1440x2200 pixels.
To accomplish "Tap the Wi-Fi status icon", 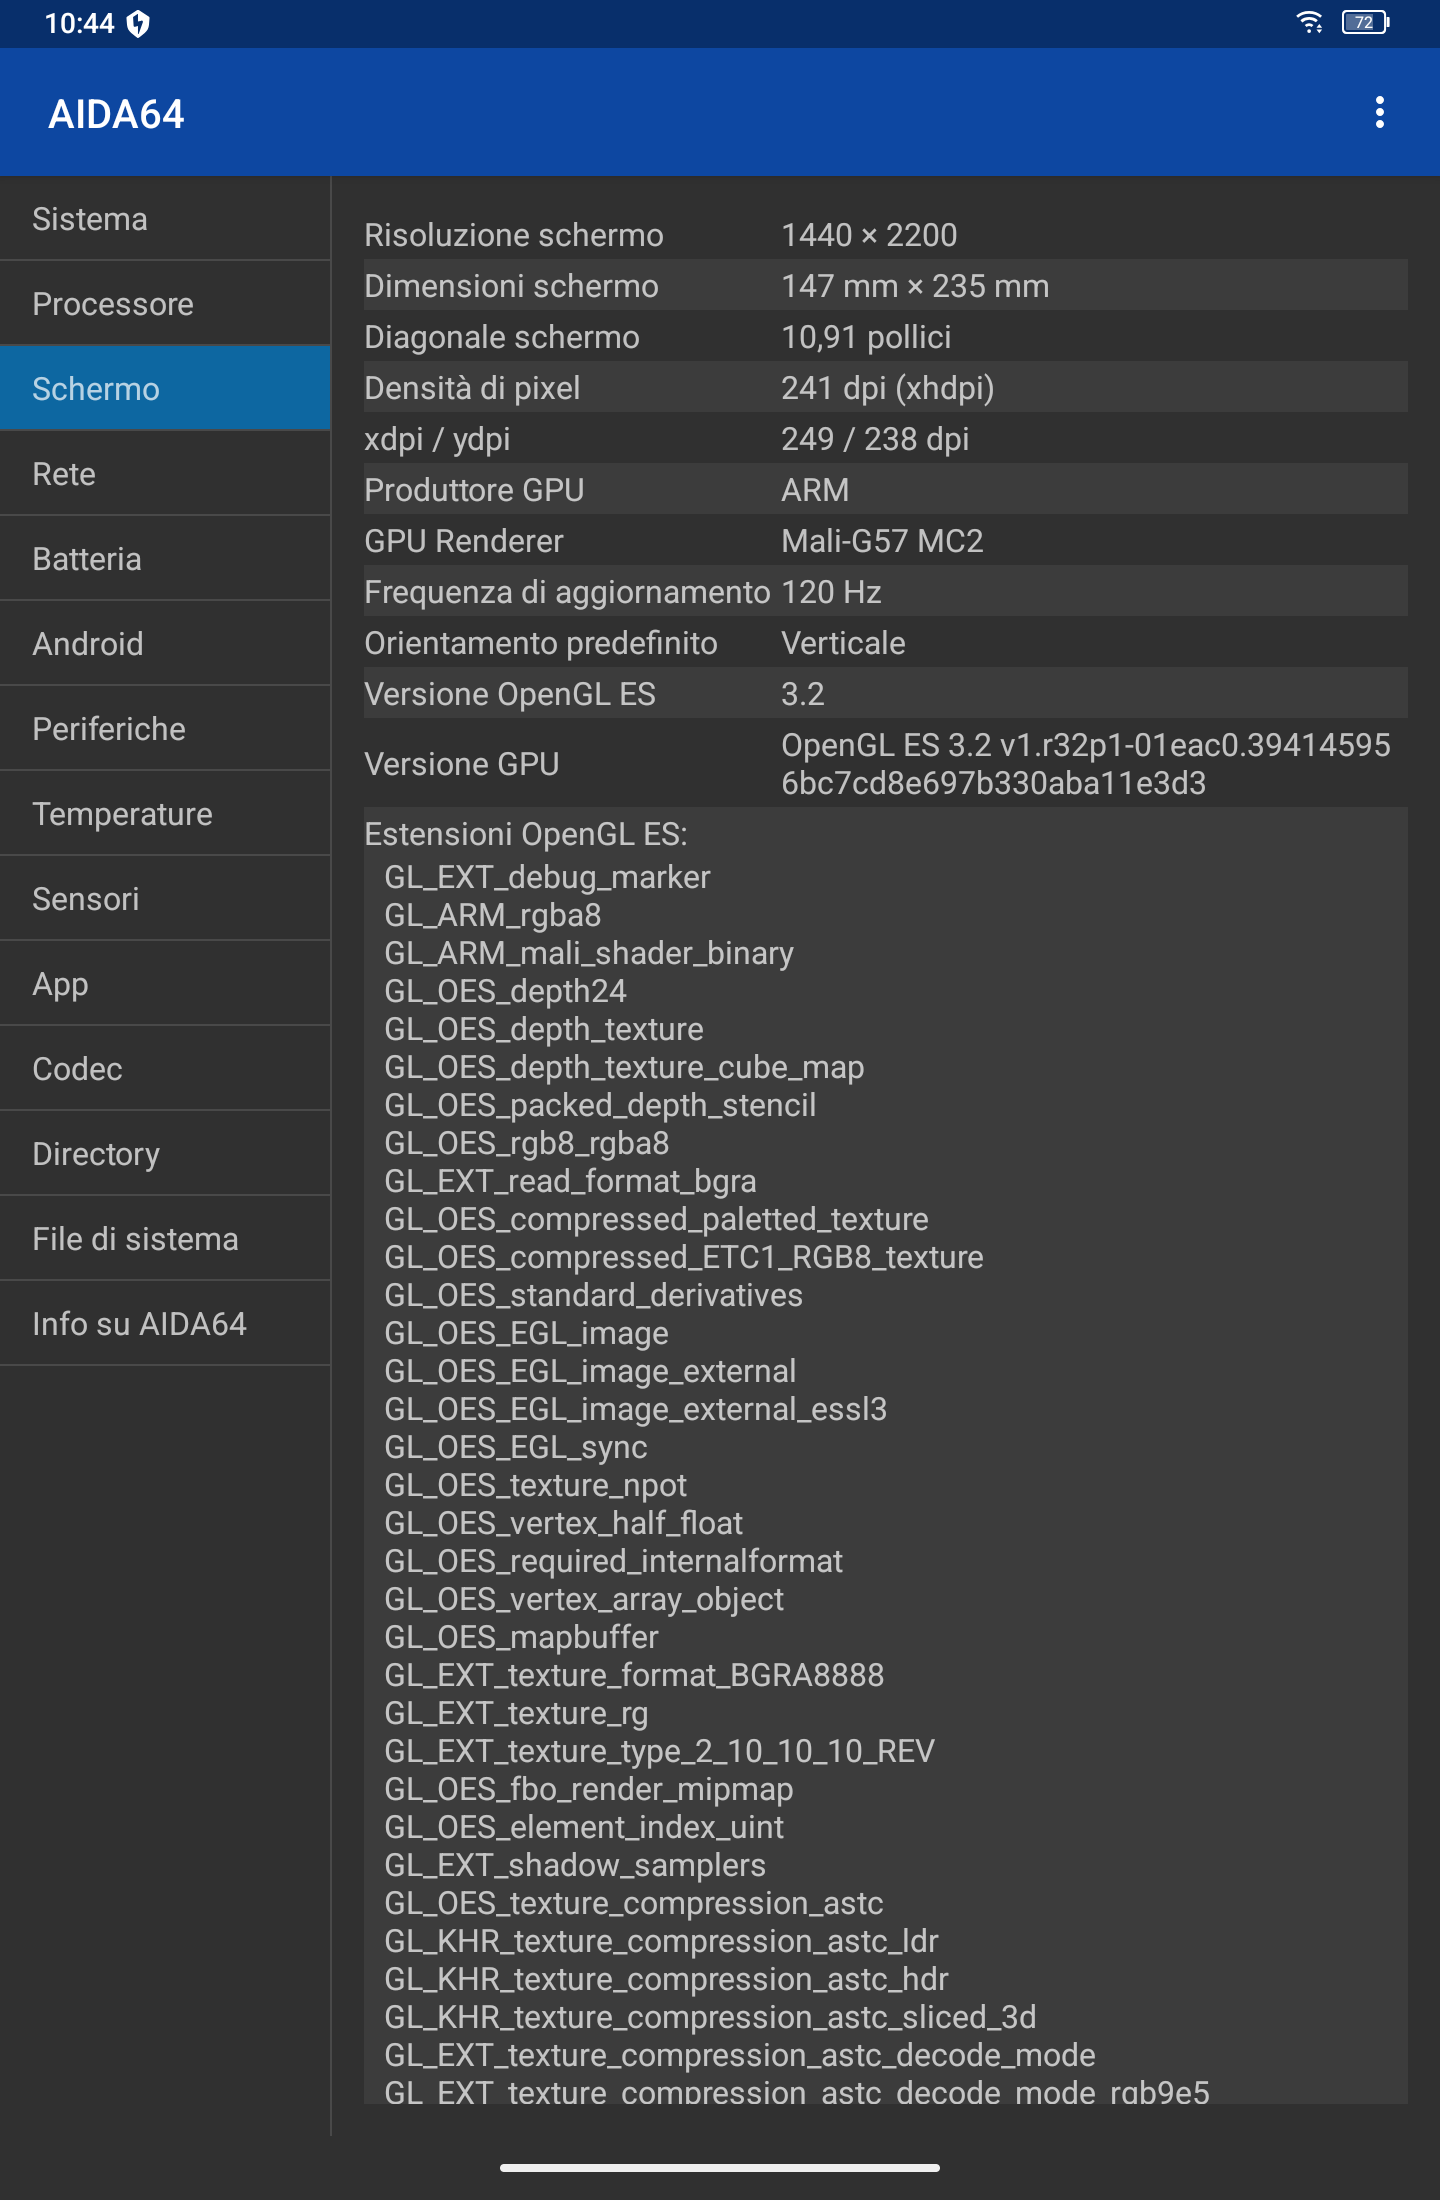I will pyautogui.click(x=1309, y=22).
